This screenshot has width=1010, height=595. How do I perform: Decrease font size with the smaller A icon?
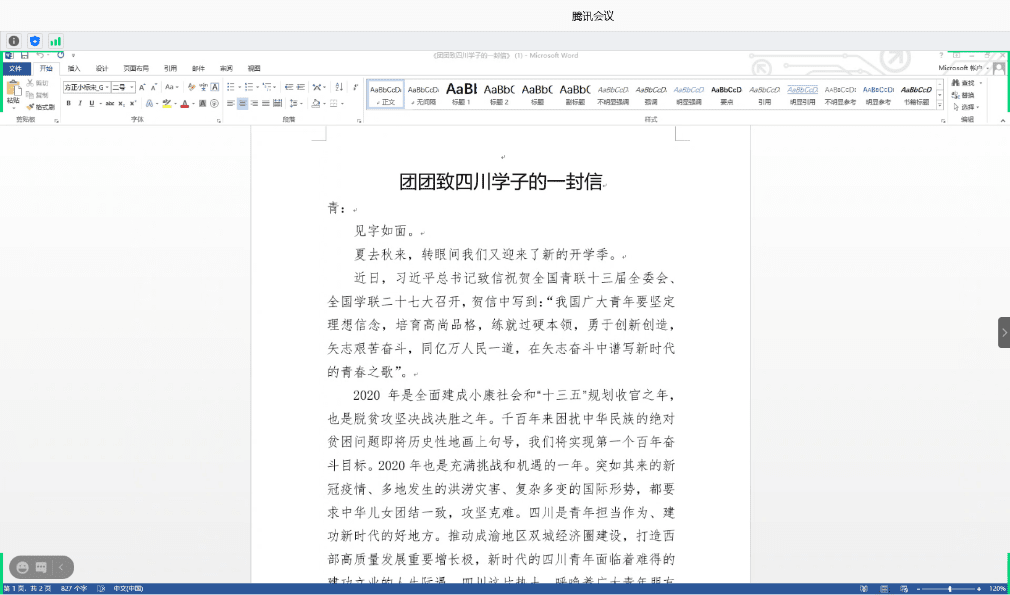154,87
